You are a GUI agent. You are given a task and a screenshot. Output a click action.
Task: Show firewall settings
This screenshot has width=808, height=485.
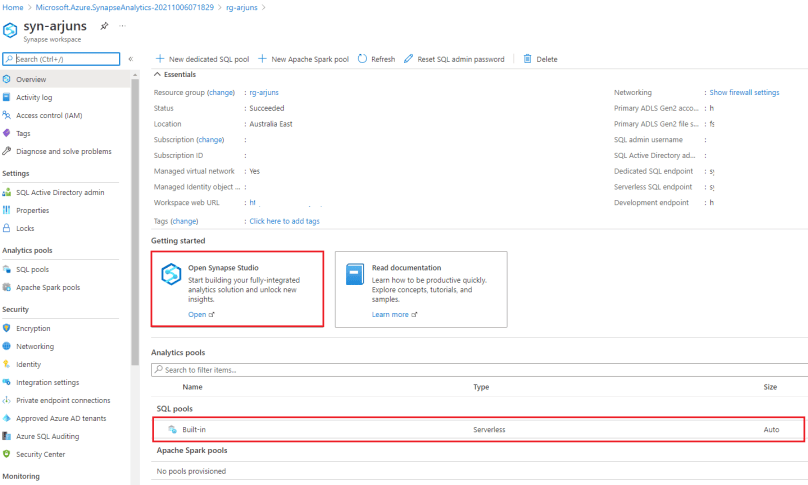pos(744,93)
